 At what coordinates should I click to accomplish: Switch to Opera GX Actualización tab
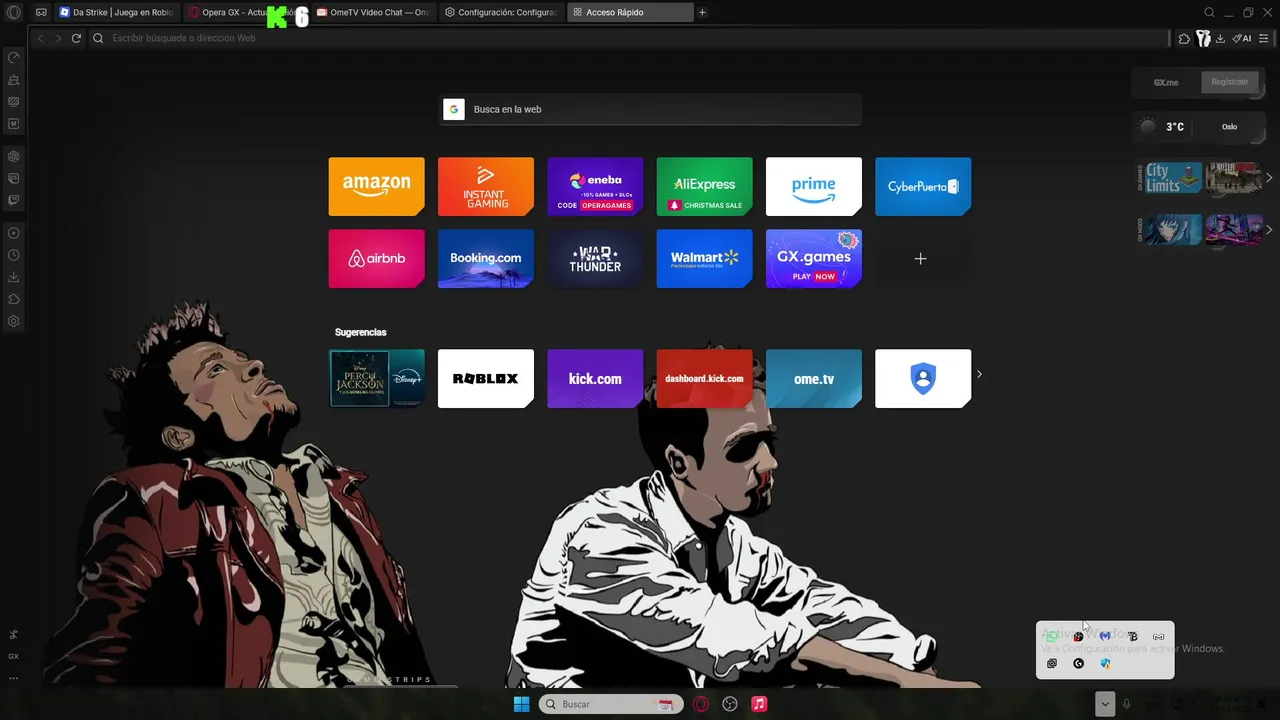pos(246,12)
